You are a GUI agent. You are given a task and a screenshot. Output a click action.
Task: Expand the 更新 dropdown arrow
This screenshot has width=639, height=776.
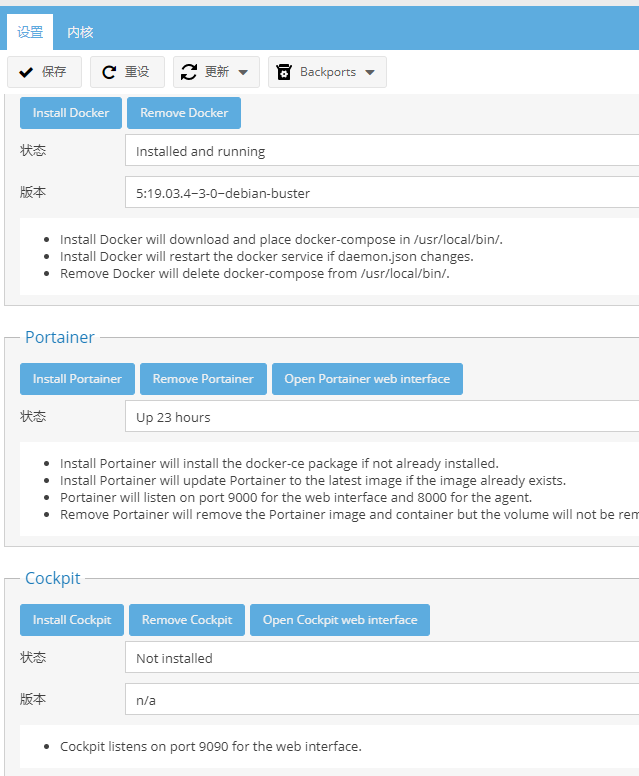tap(243, 72)
